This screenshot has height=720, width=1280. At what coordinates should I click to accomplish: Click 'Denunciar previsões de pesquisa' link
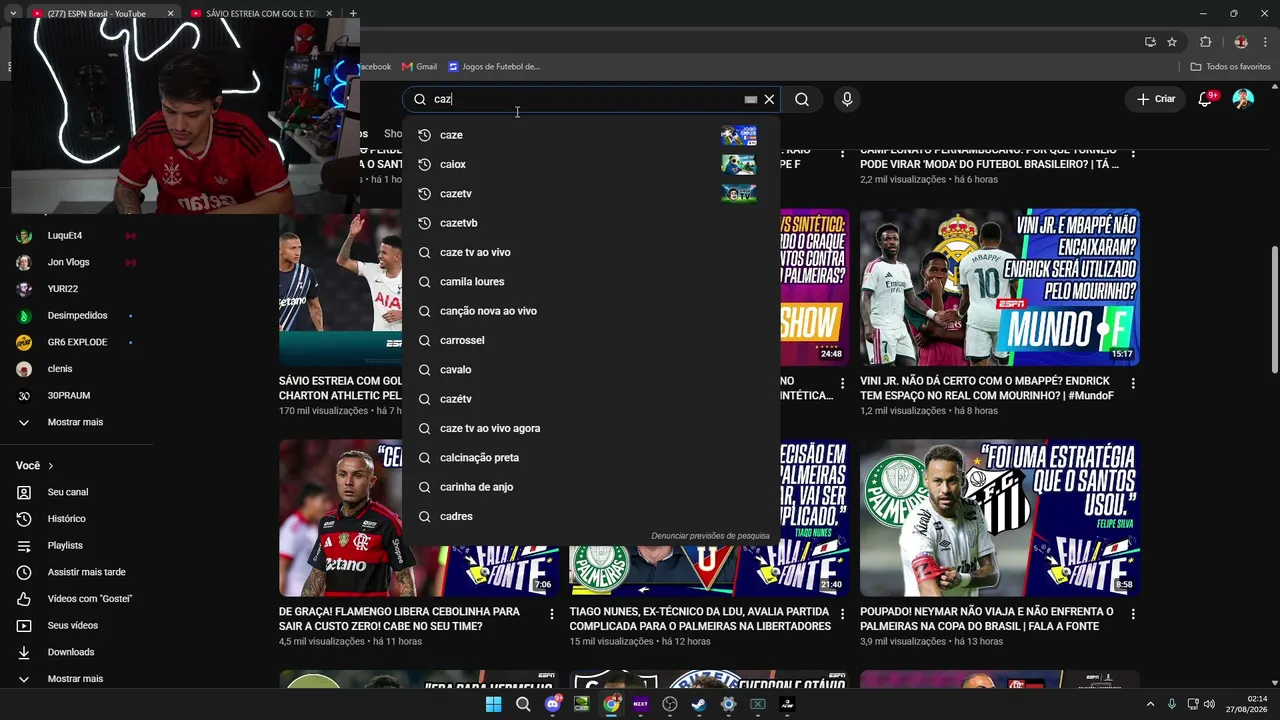point(710,536)
